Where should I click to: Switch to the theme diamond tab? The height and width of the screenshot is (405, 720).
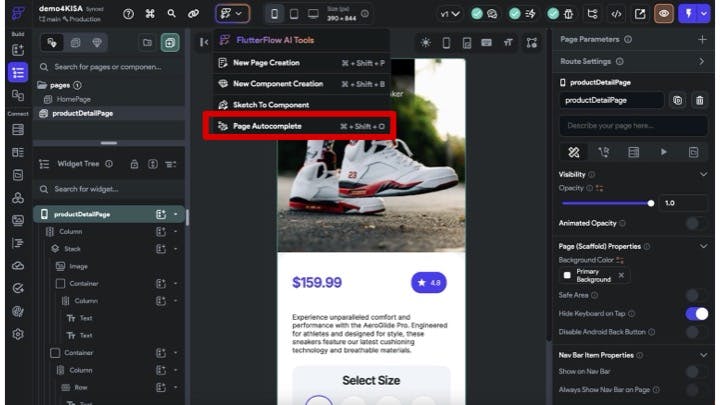pos(97,43)
